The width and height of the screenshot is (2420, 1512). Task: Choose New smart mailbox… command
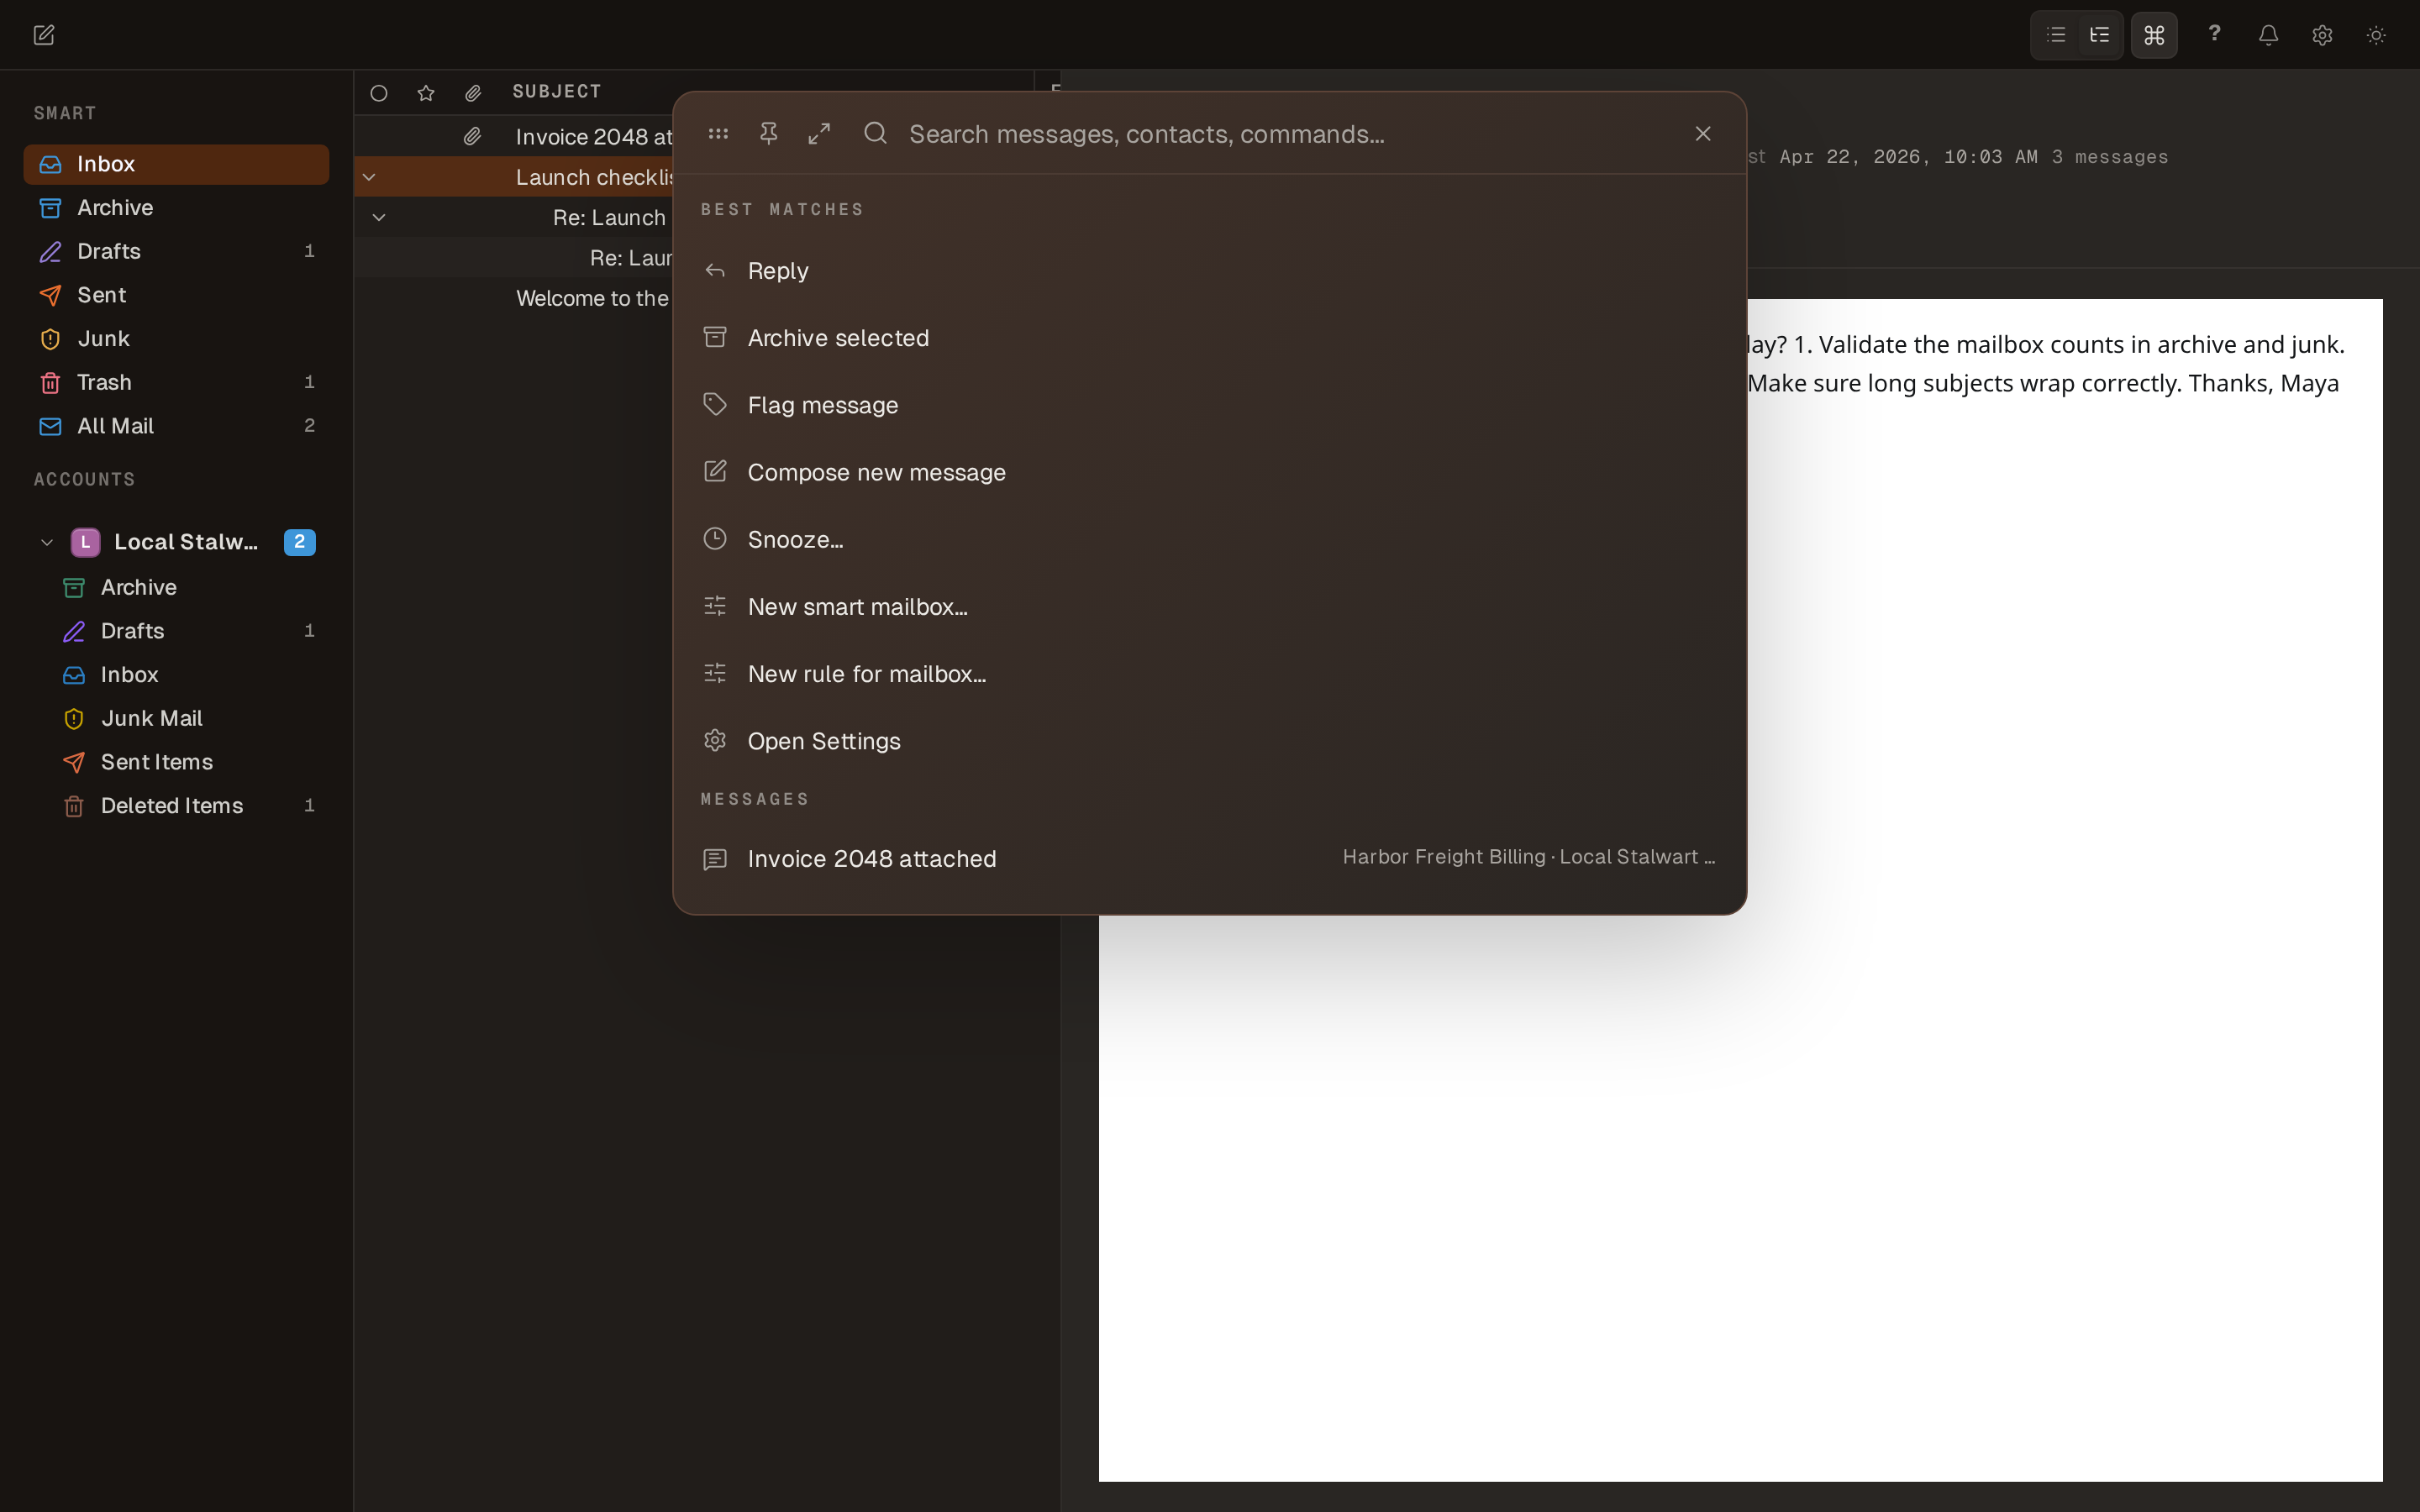coord(1209,607)
